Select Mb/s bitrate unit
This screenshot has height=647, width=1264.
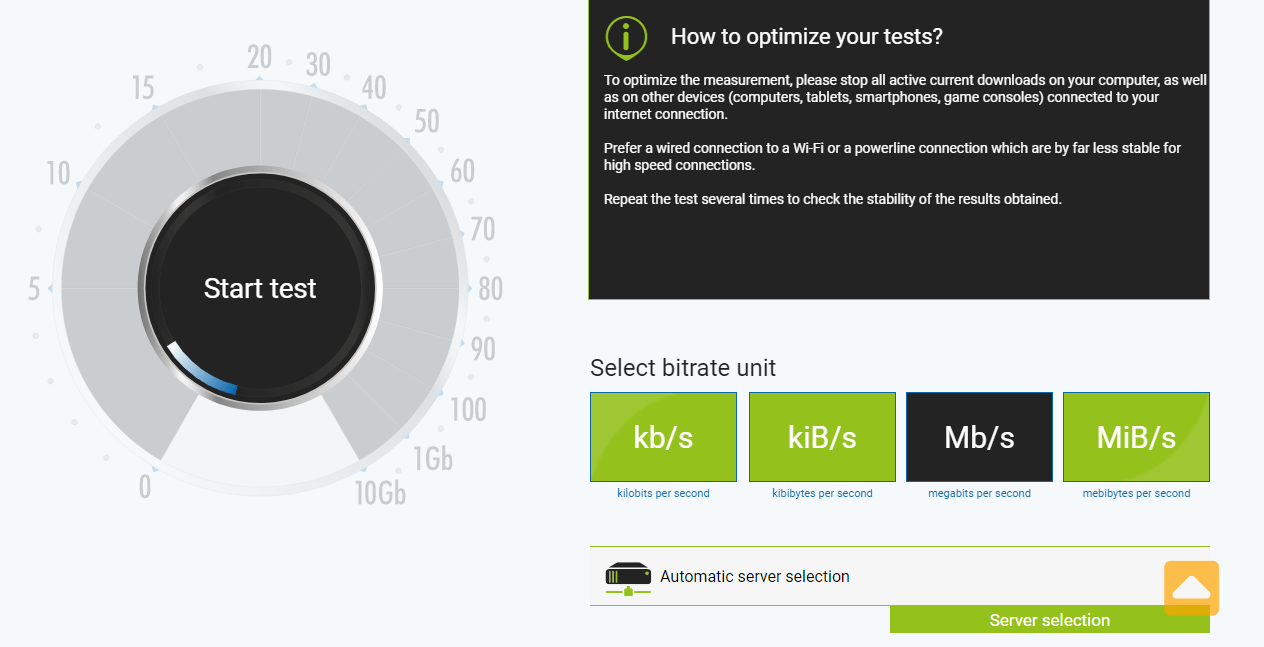pyautogui.click(x=979, y=437)
